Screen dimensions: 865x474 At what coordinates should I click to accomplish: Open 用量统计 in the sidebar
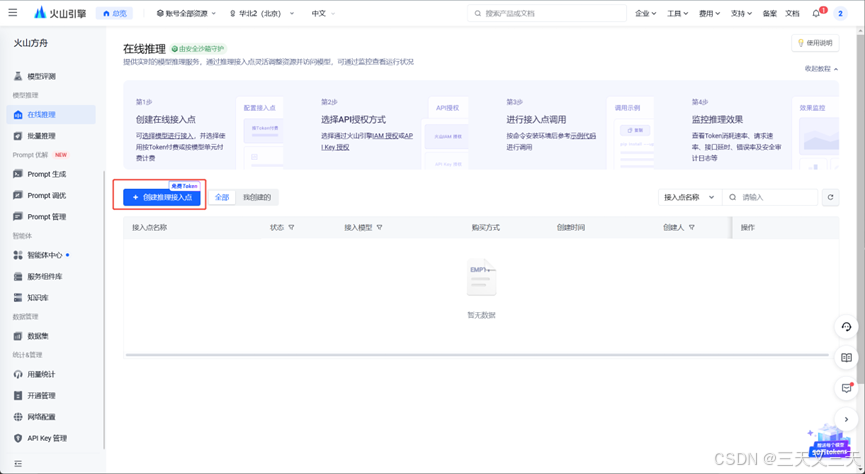point(41,374)
